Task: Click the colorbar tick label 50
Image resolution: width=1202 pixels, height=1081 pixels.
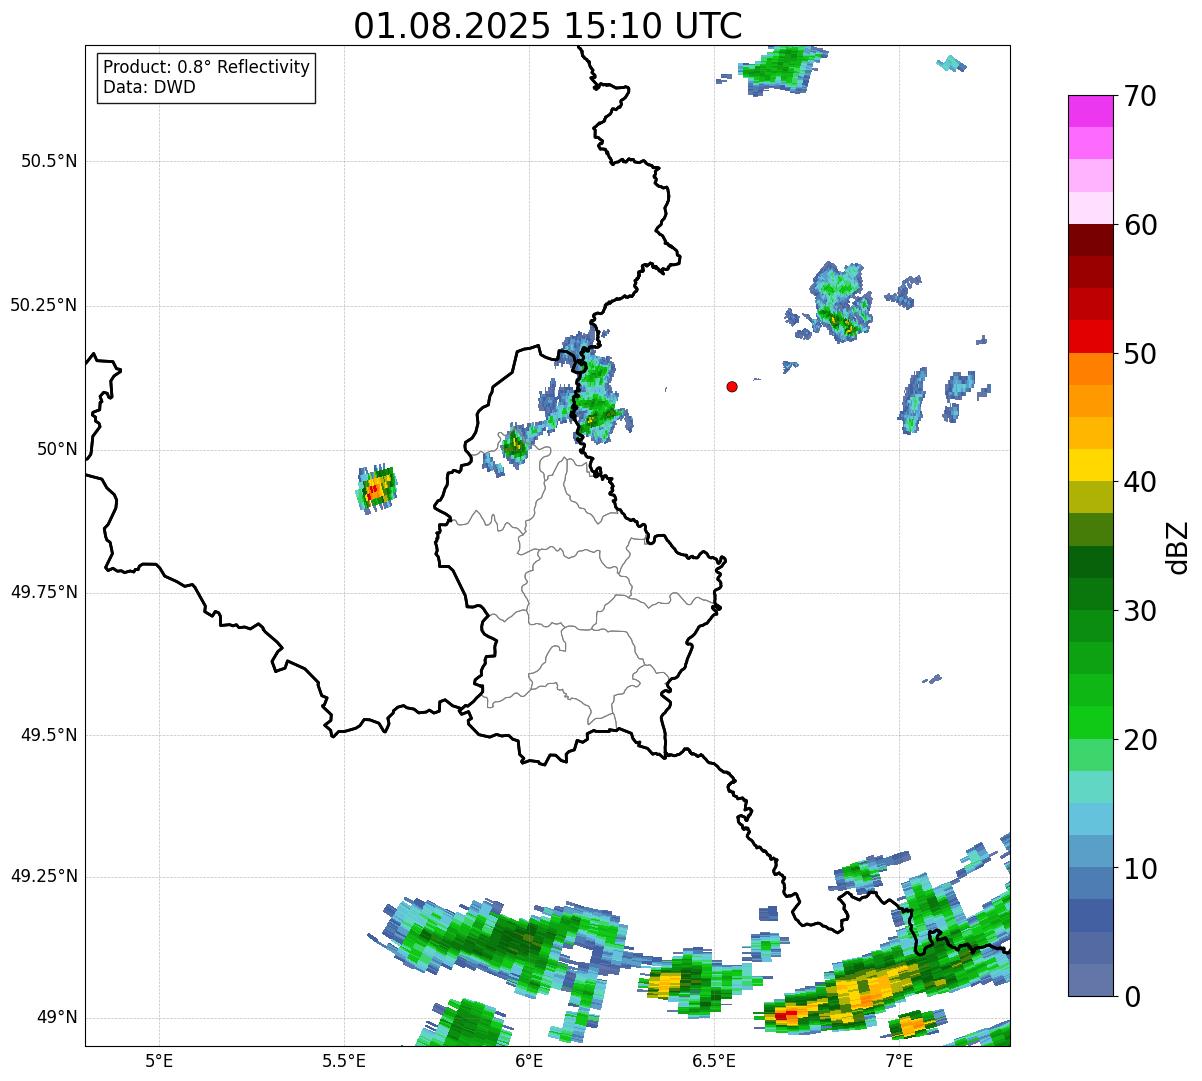Action: [1140, 354]
